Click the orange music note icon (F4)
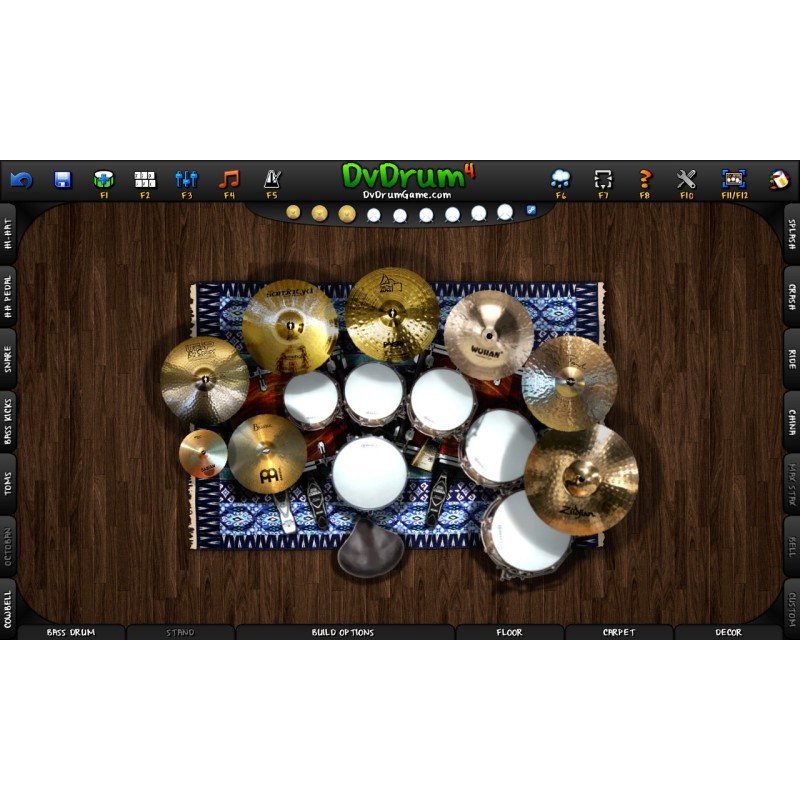 click(x=229, y=180)
